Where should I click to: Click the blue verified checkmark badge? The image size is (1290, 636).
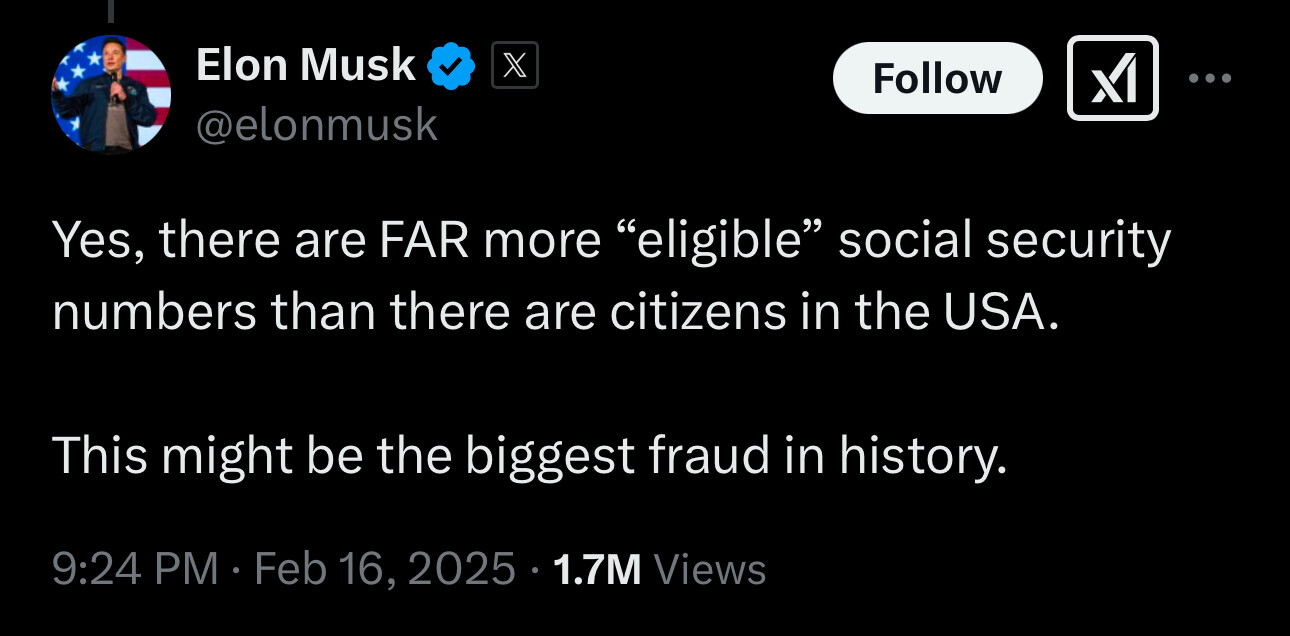[451, 67]
